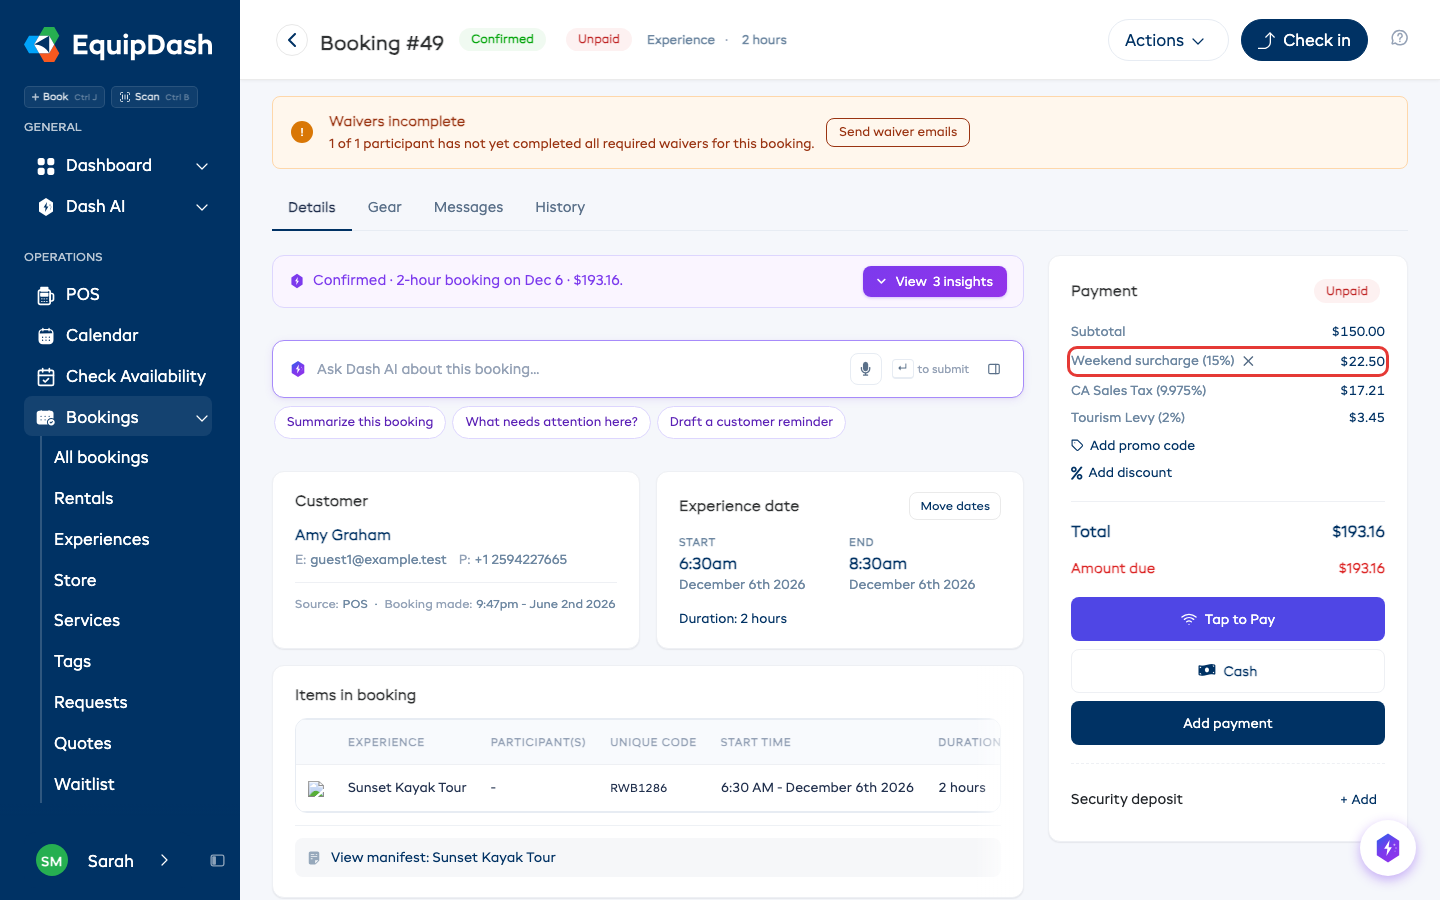Expand the Dashboard chevron
Image resolution: width=1440 pixels, height=900 pixels.
coord(202,166)
